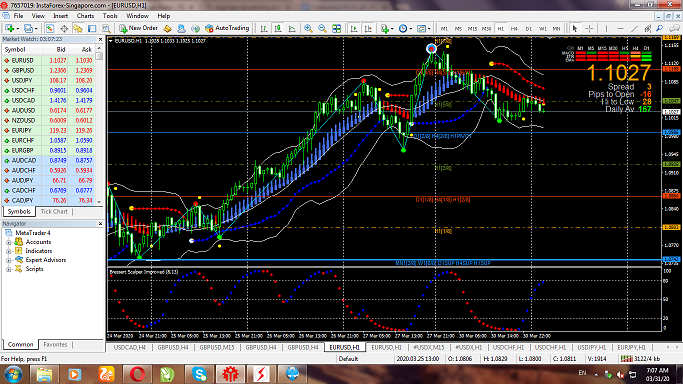Switch to the Tick Chart tab

coord(54,212)
